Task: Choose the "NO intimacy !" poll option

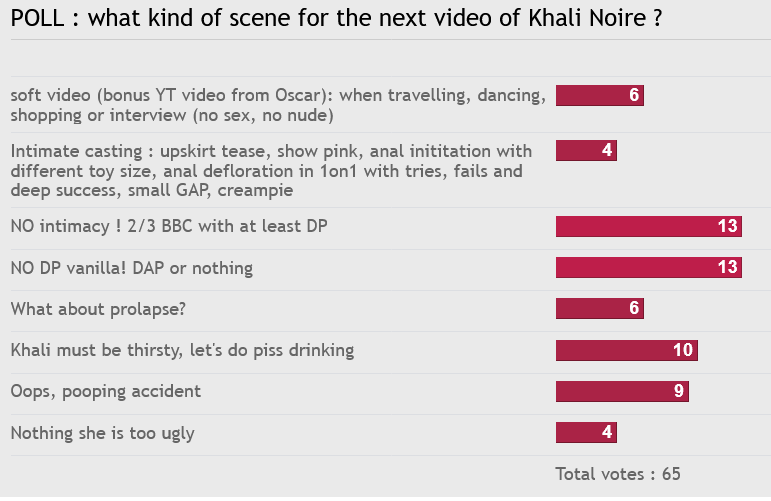Action: click(169, 227)
